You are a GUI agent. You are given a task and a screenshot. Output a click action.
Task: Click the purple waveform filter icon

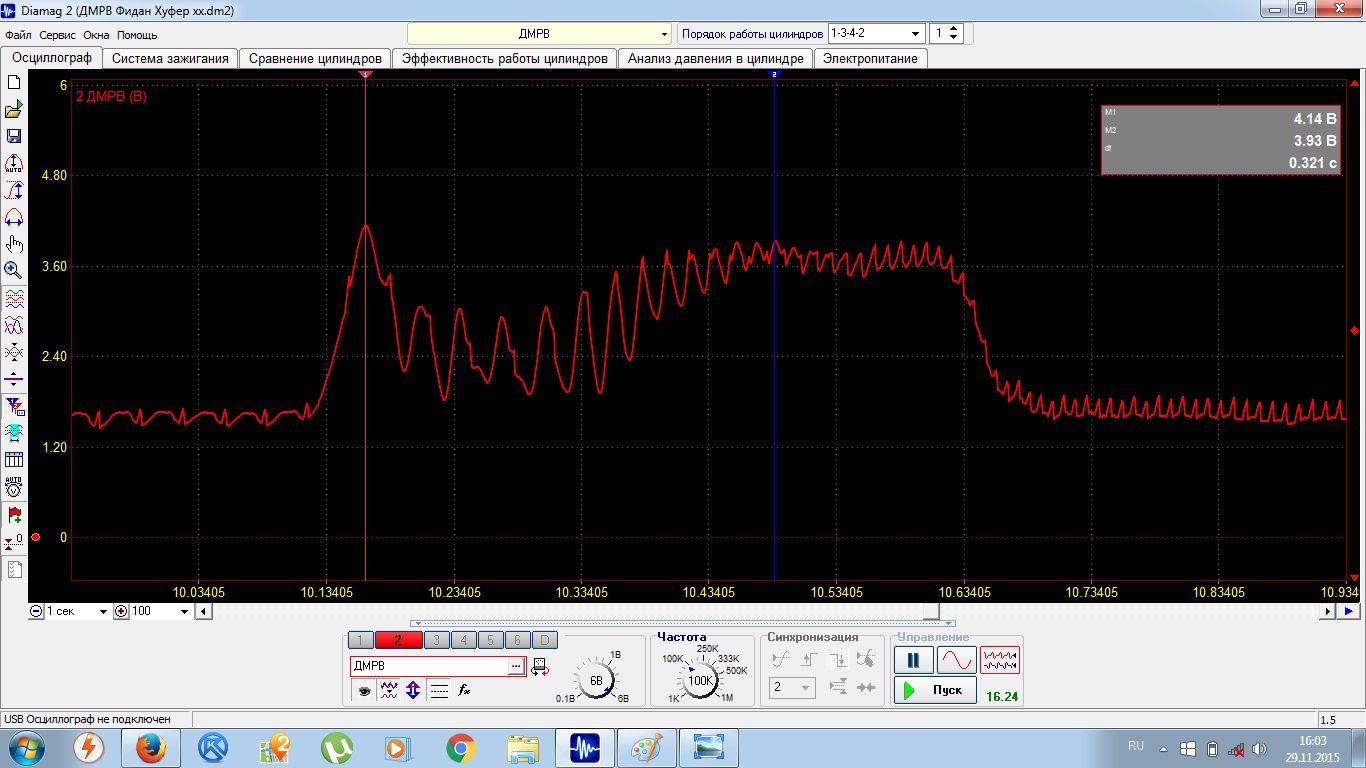click(389, 689)
